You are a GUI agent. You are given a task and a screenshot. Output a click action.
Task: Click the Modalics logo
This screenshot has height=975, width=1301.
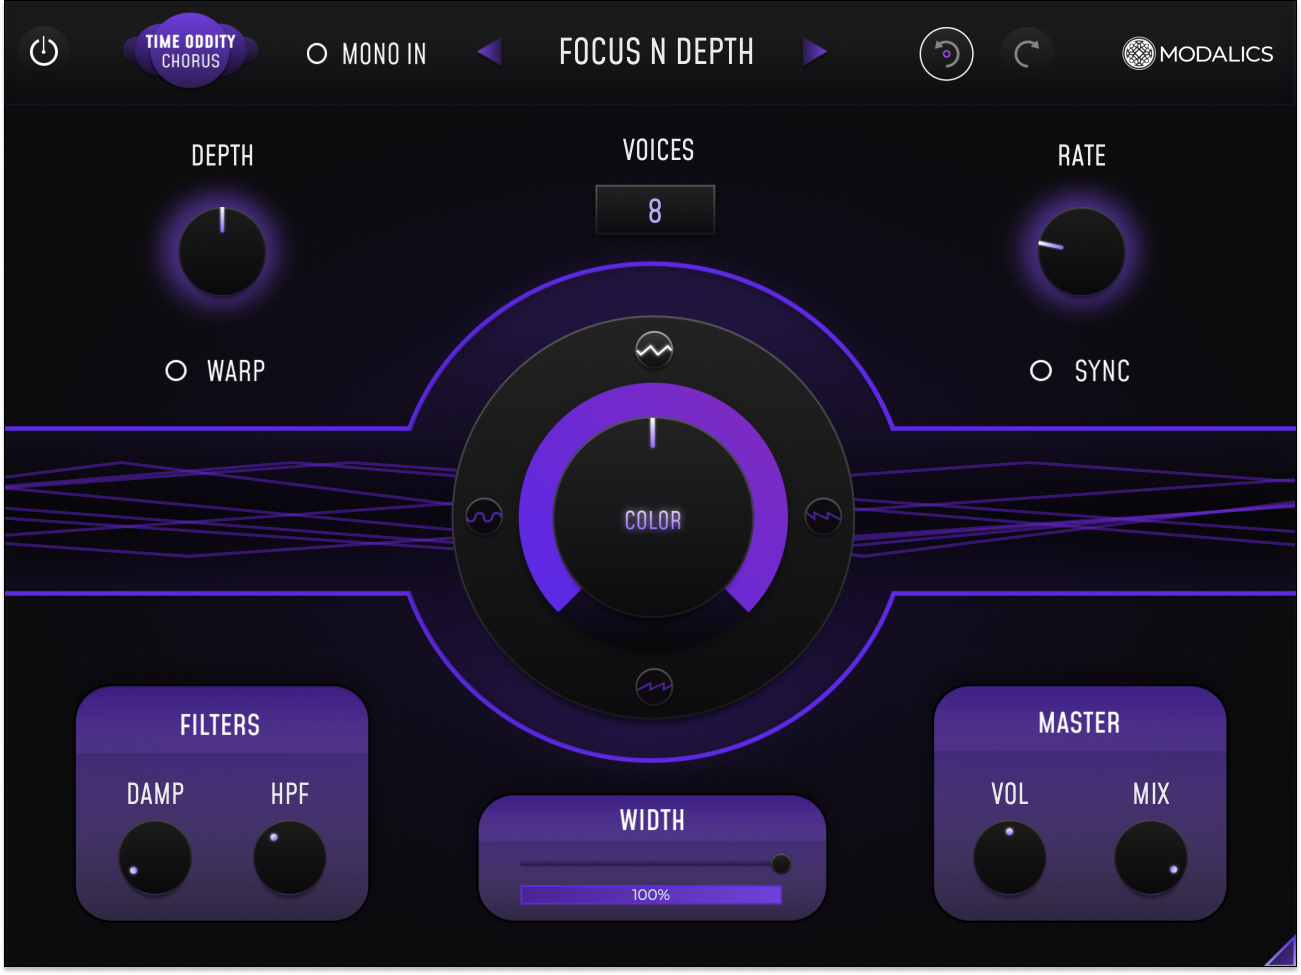pos(1196,54)
